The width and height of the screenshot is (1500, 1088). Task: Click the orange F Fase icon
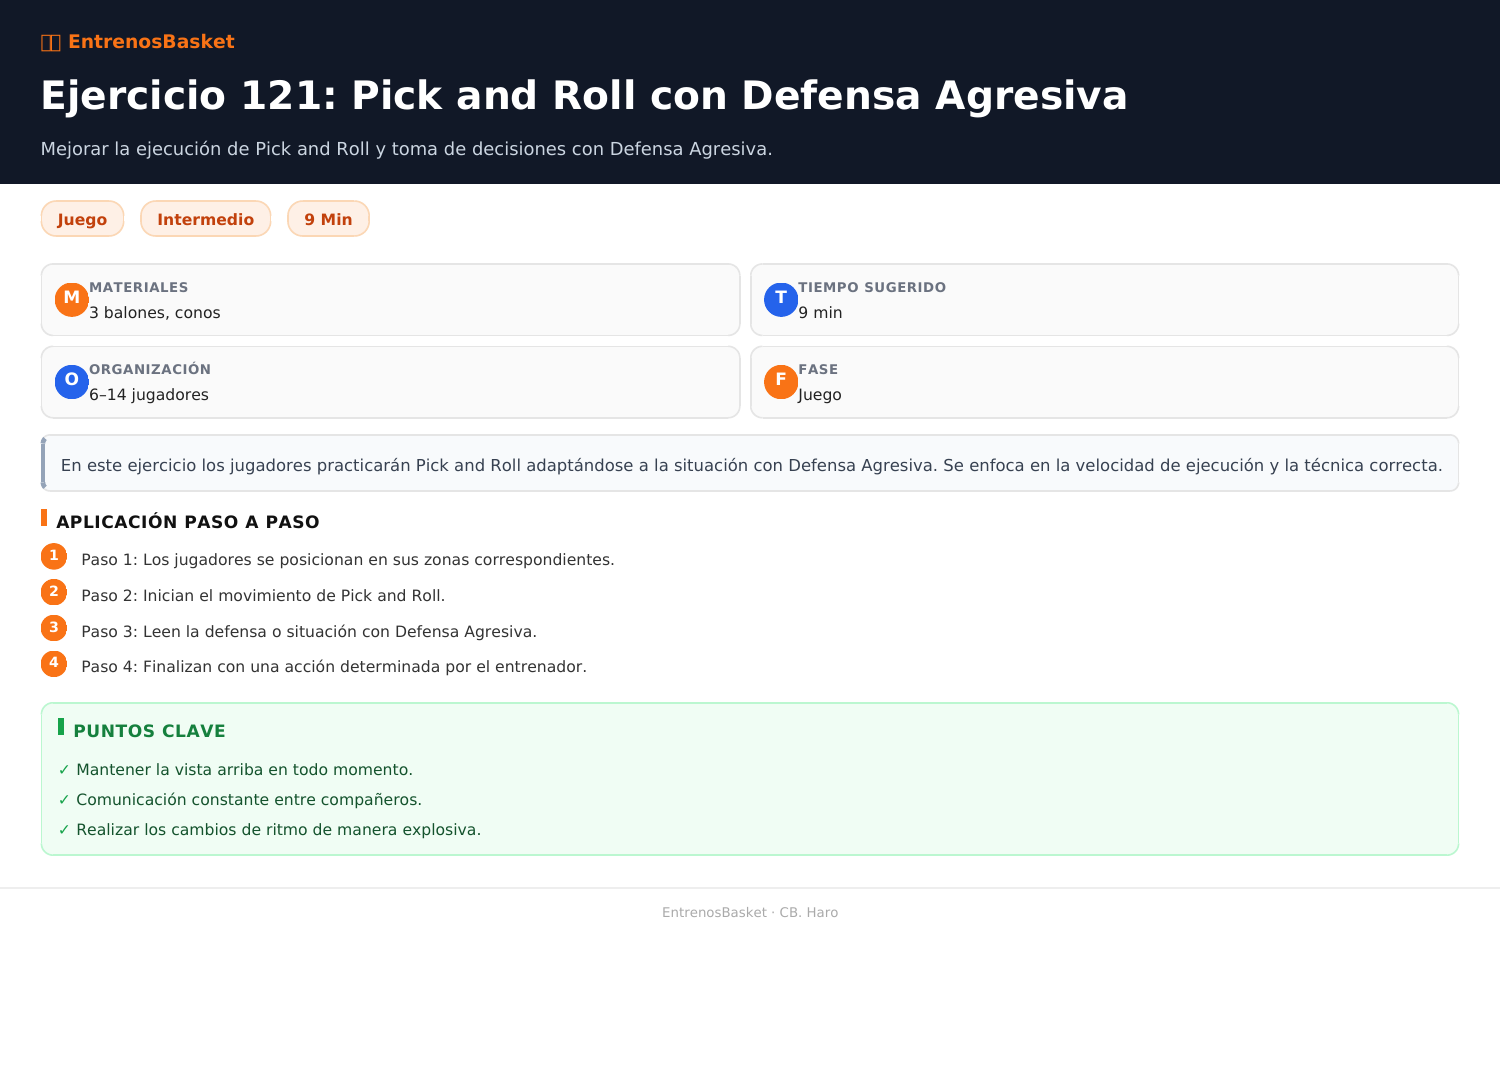(x=781, y=381)
